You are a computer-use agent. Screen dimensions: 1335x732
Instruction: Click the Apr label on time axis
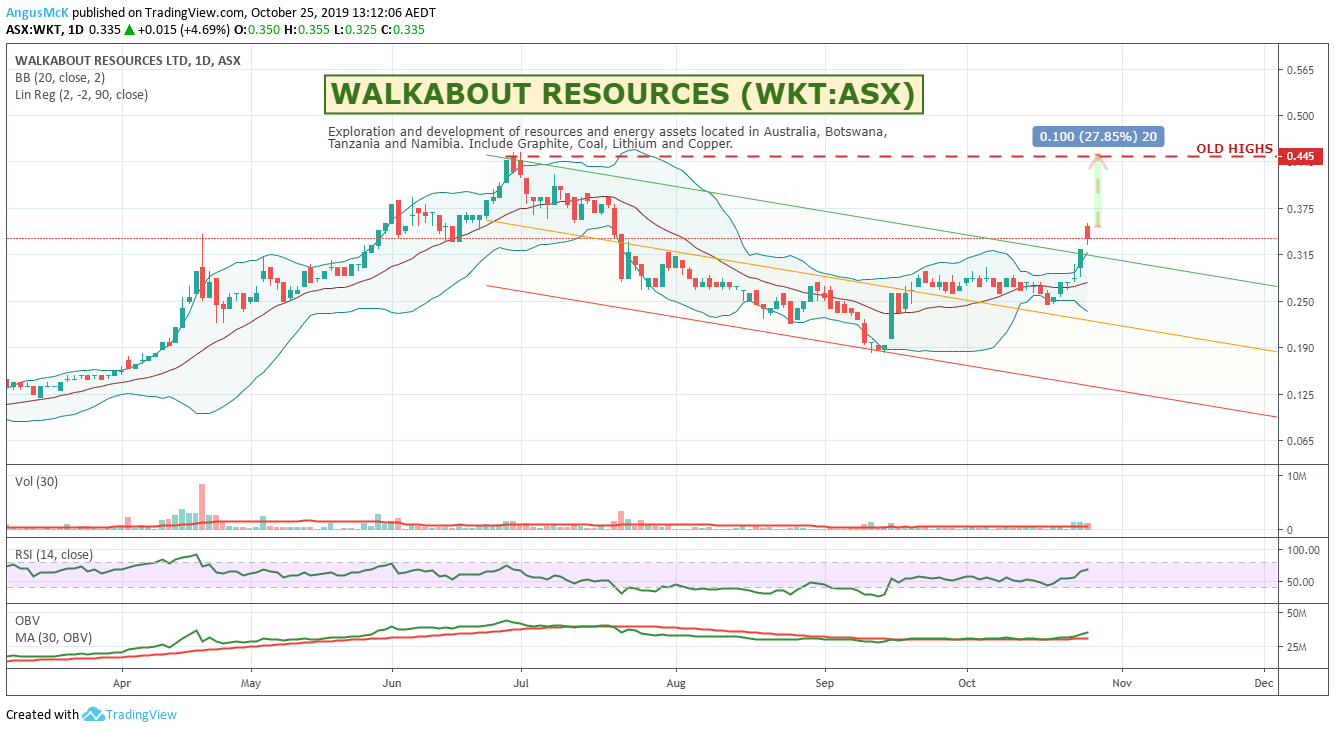pos(123,684)
